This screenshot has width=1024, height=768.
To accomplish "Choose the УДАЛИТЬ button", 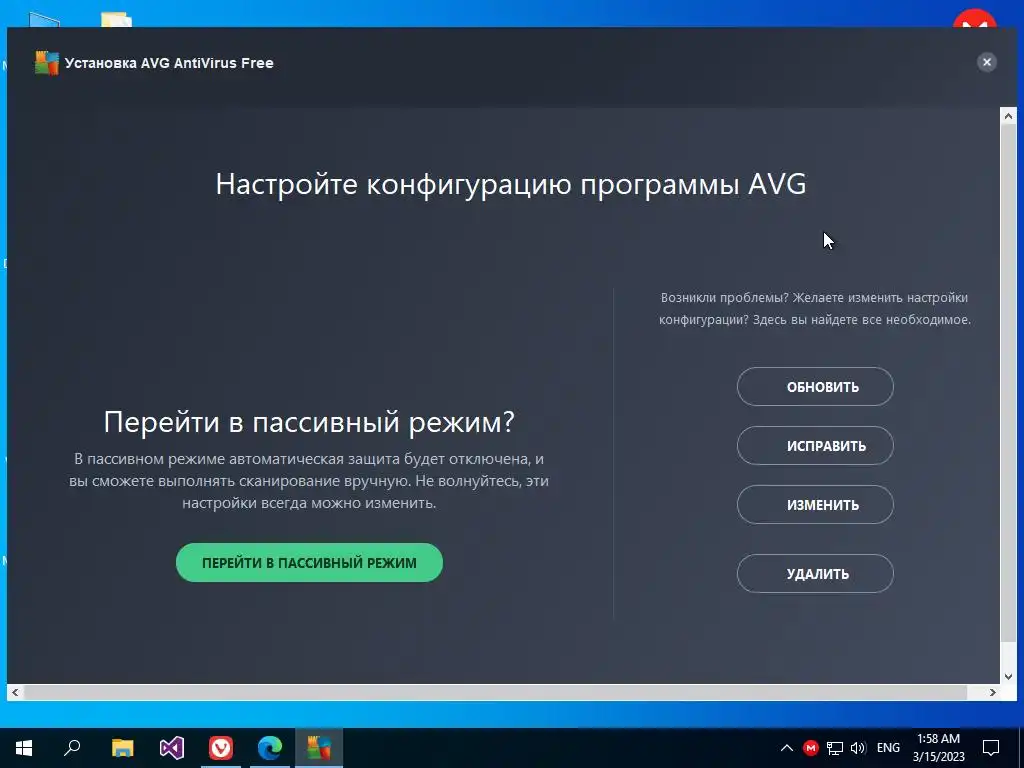I will 815,574.
